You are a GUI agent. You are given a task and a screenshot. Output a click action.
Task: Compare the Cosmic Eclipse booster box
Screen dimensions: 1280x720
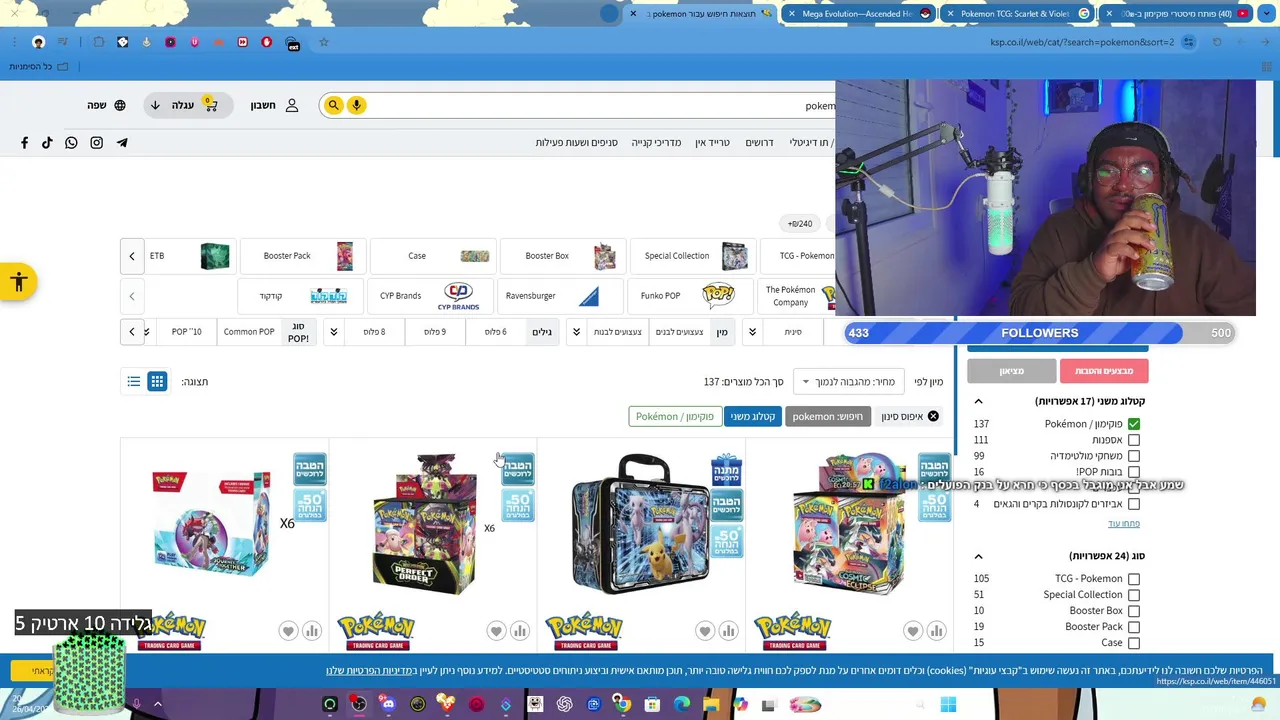[x=936, y=631]
